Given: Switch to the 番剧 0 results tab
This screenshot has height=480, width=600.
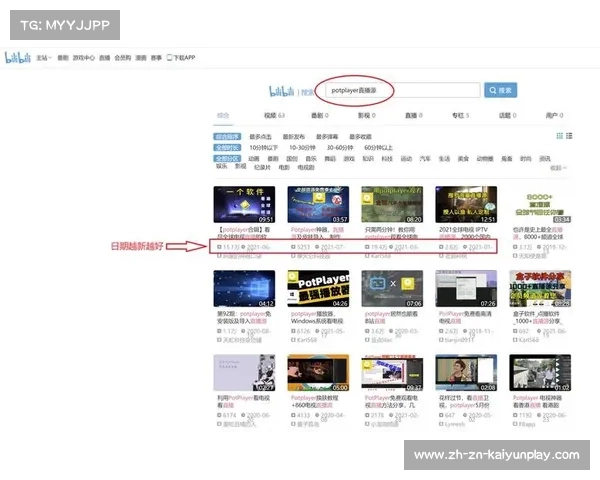Looking at the screenshot, I should click(320, 115).
